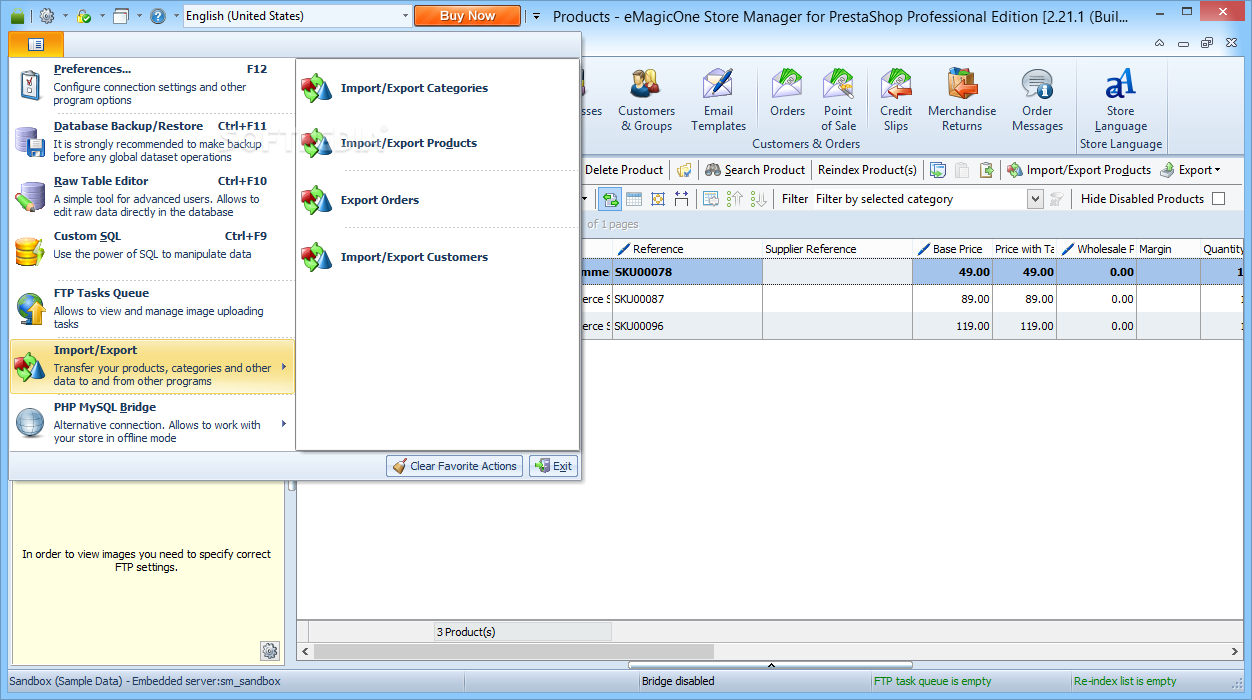The width and height of the screenshot is (1252, 700).
Task: Open the Raw Table Editor entry
Action: pyautogui.click(x=152, y=197)
